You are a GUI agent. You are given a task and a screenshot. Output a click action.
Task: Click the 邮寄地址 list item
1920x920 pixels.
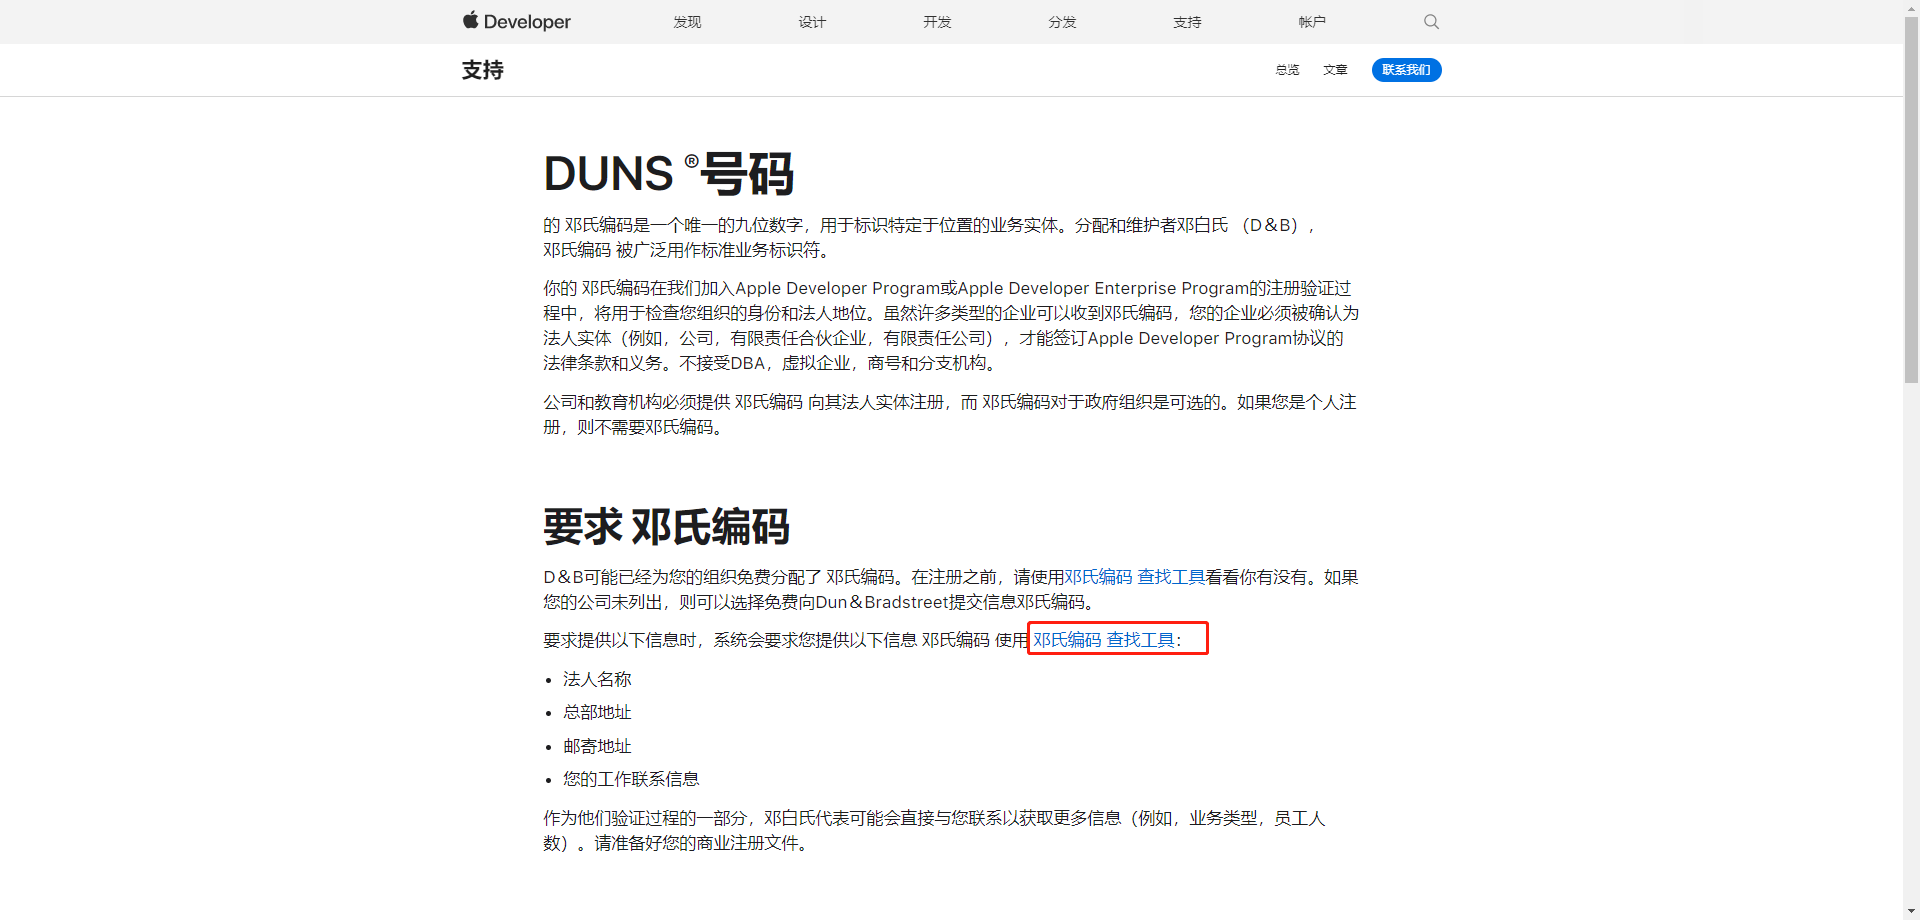597,746
